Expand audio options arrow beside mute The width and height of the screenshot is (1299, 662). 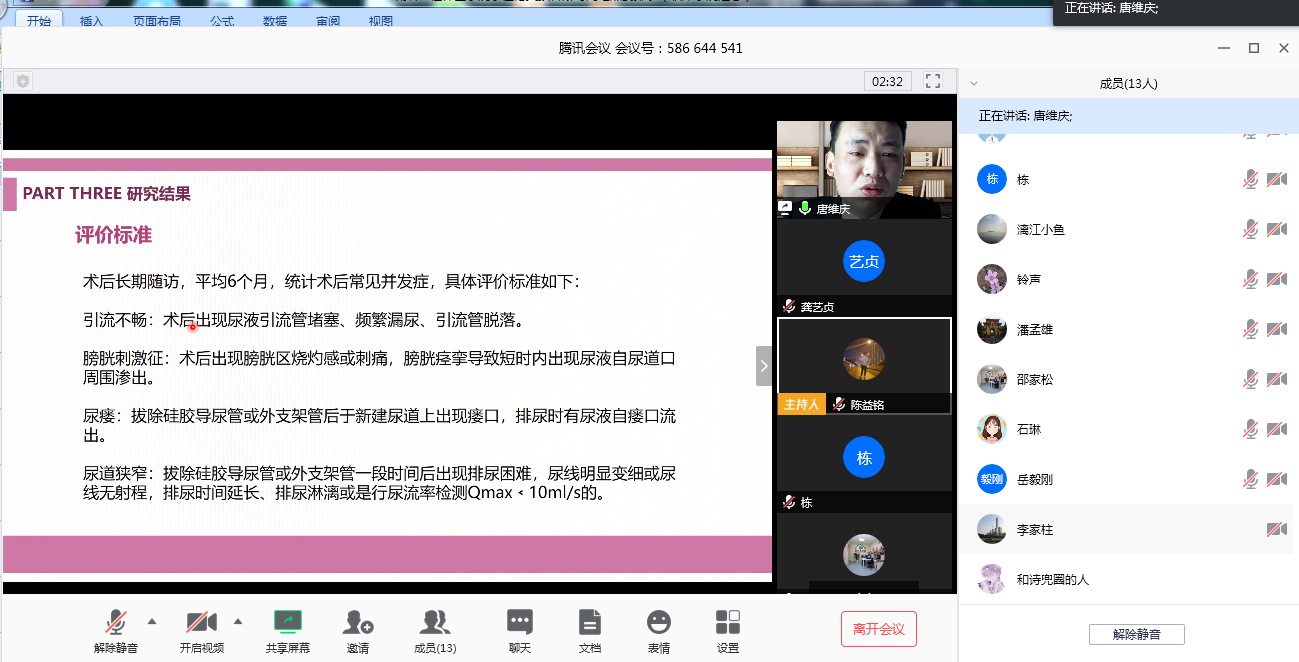click(x=152, y=621)
